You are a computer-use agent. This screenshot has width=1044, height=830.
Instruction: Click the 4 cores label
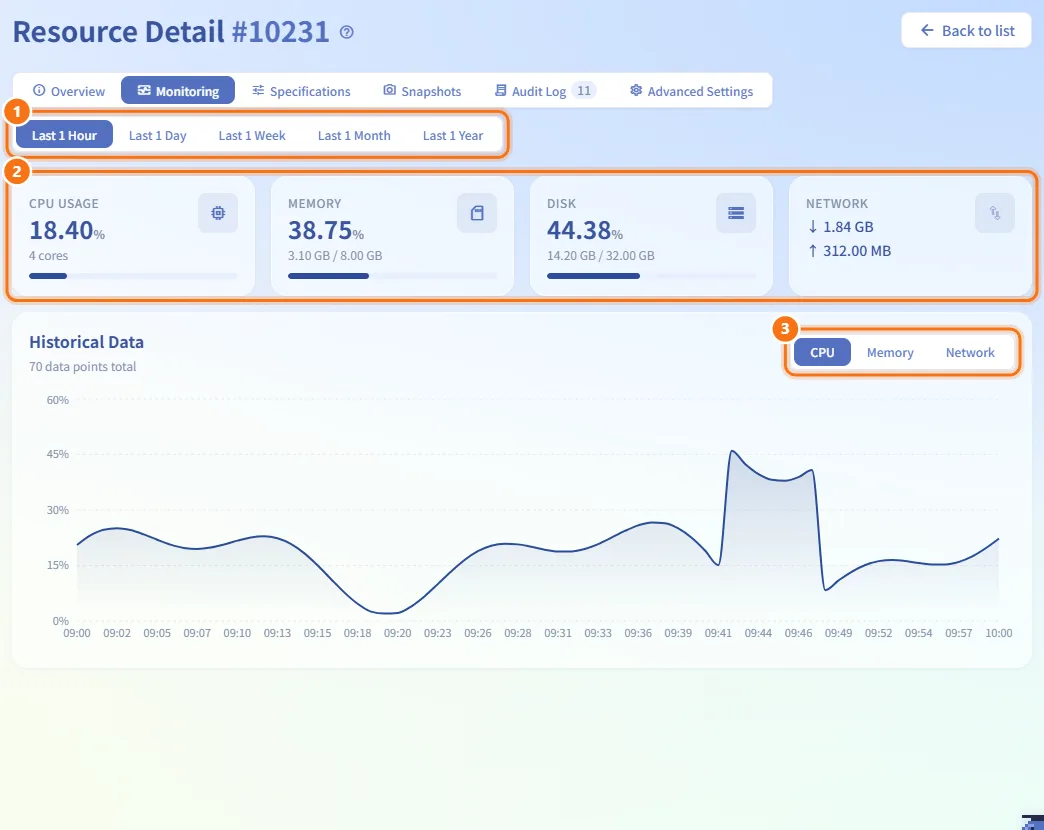[x=49, y=256]
